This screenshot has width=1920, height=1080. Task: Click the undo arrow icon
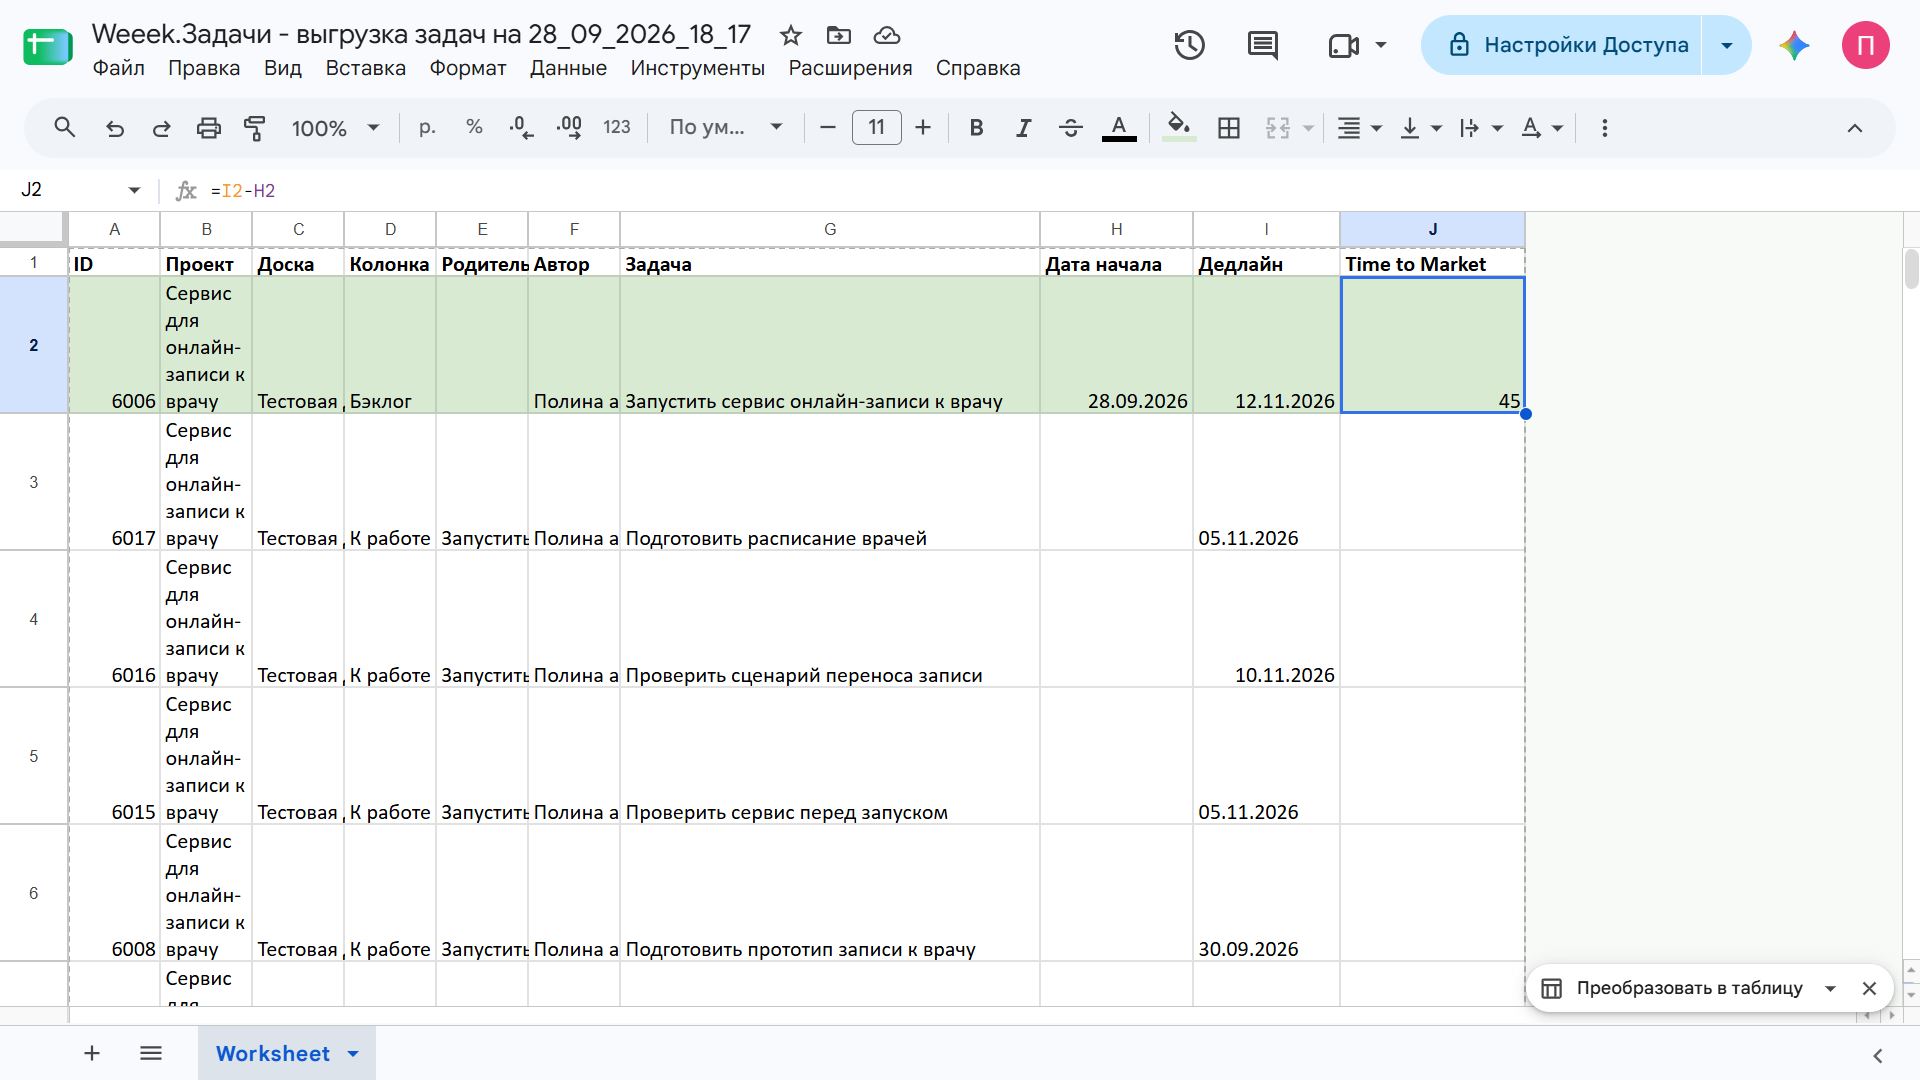(115, 128)
